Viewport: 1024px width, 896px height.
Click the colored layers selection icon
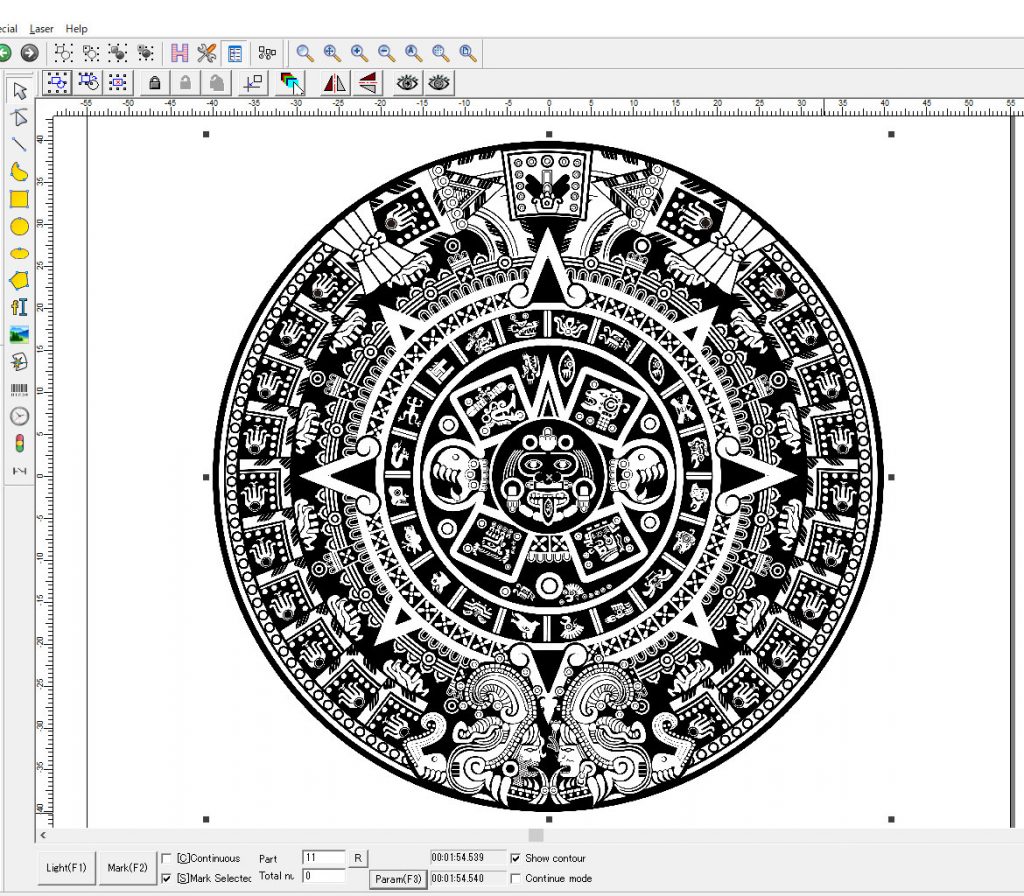(291, 83)
